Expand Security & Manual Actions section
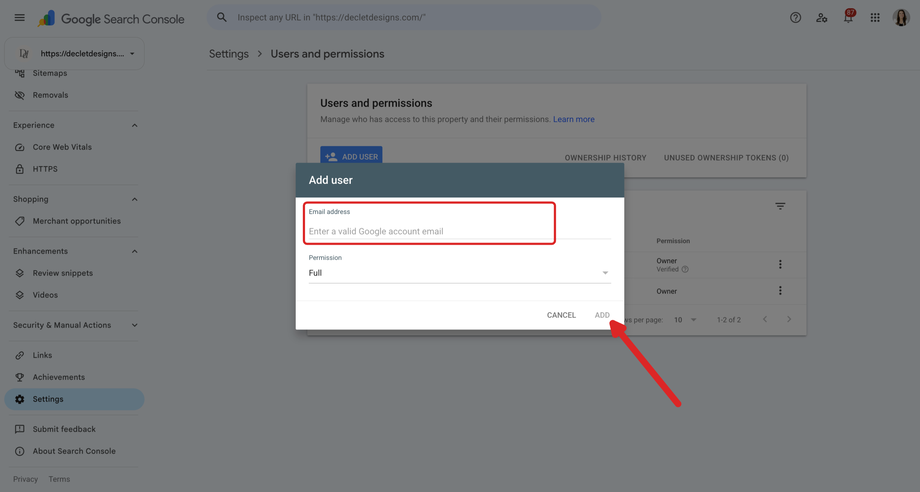Viewport: 920px width, 492px height. (x=134, y=325)
